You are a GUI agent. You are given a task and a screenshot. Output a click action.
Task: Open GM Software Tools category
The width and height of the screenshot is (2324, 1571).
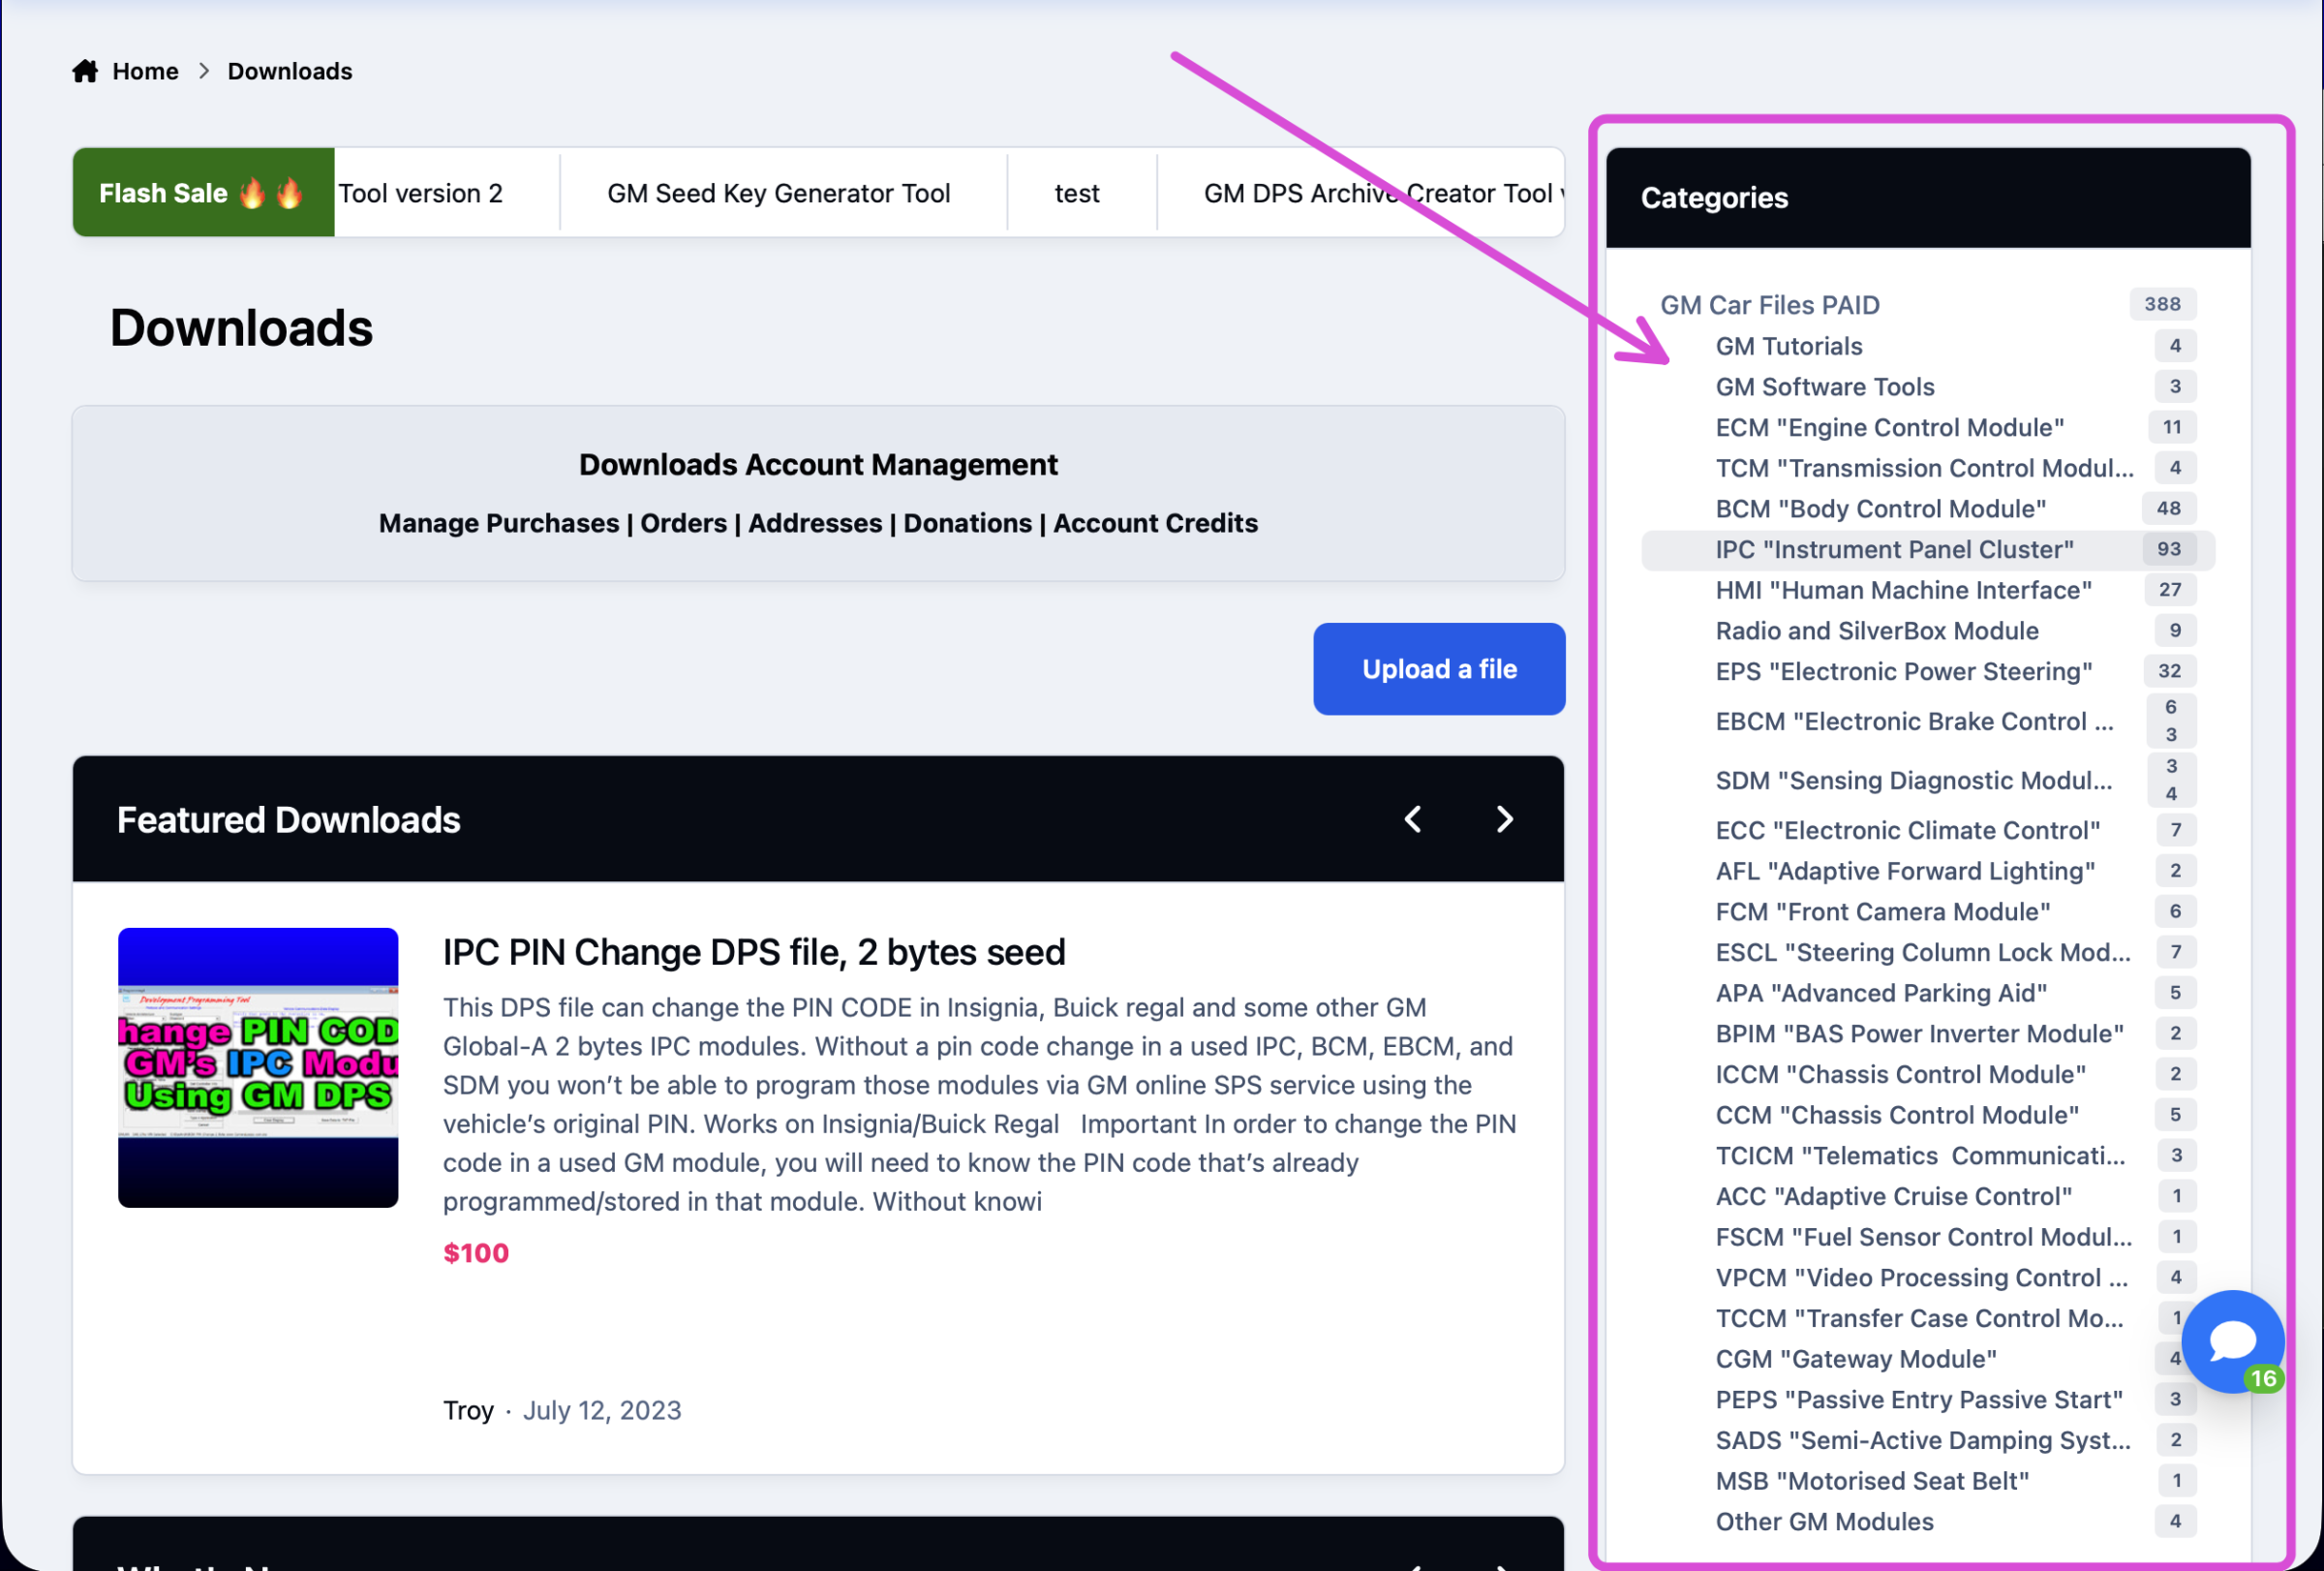tap(1824, 387)
